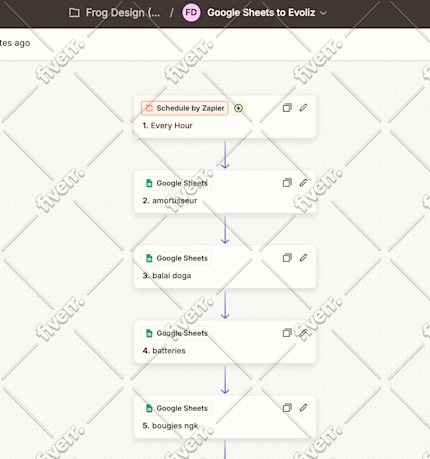The height and width of the screenshot is (459, 430).
Task: Edit the balai doga step with the pencil
Action: click(x=303, y=258)
